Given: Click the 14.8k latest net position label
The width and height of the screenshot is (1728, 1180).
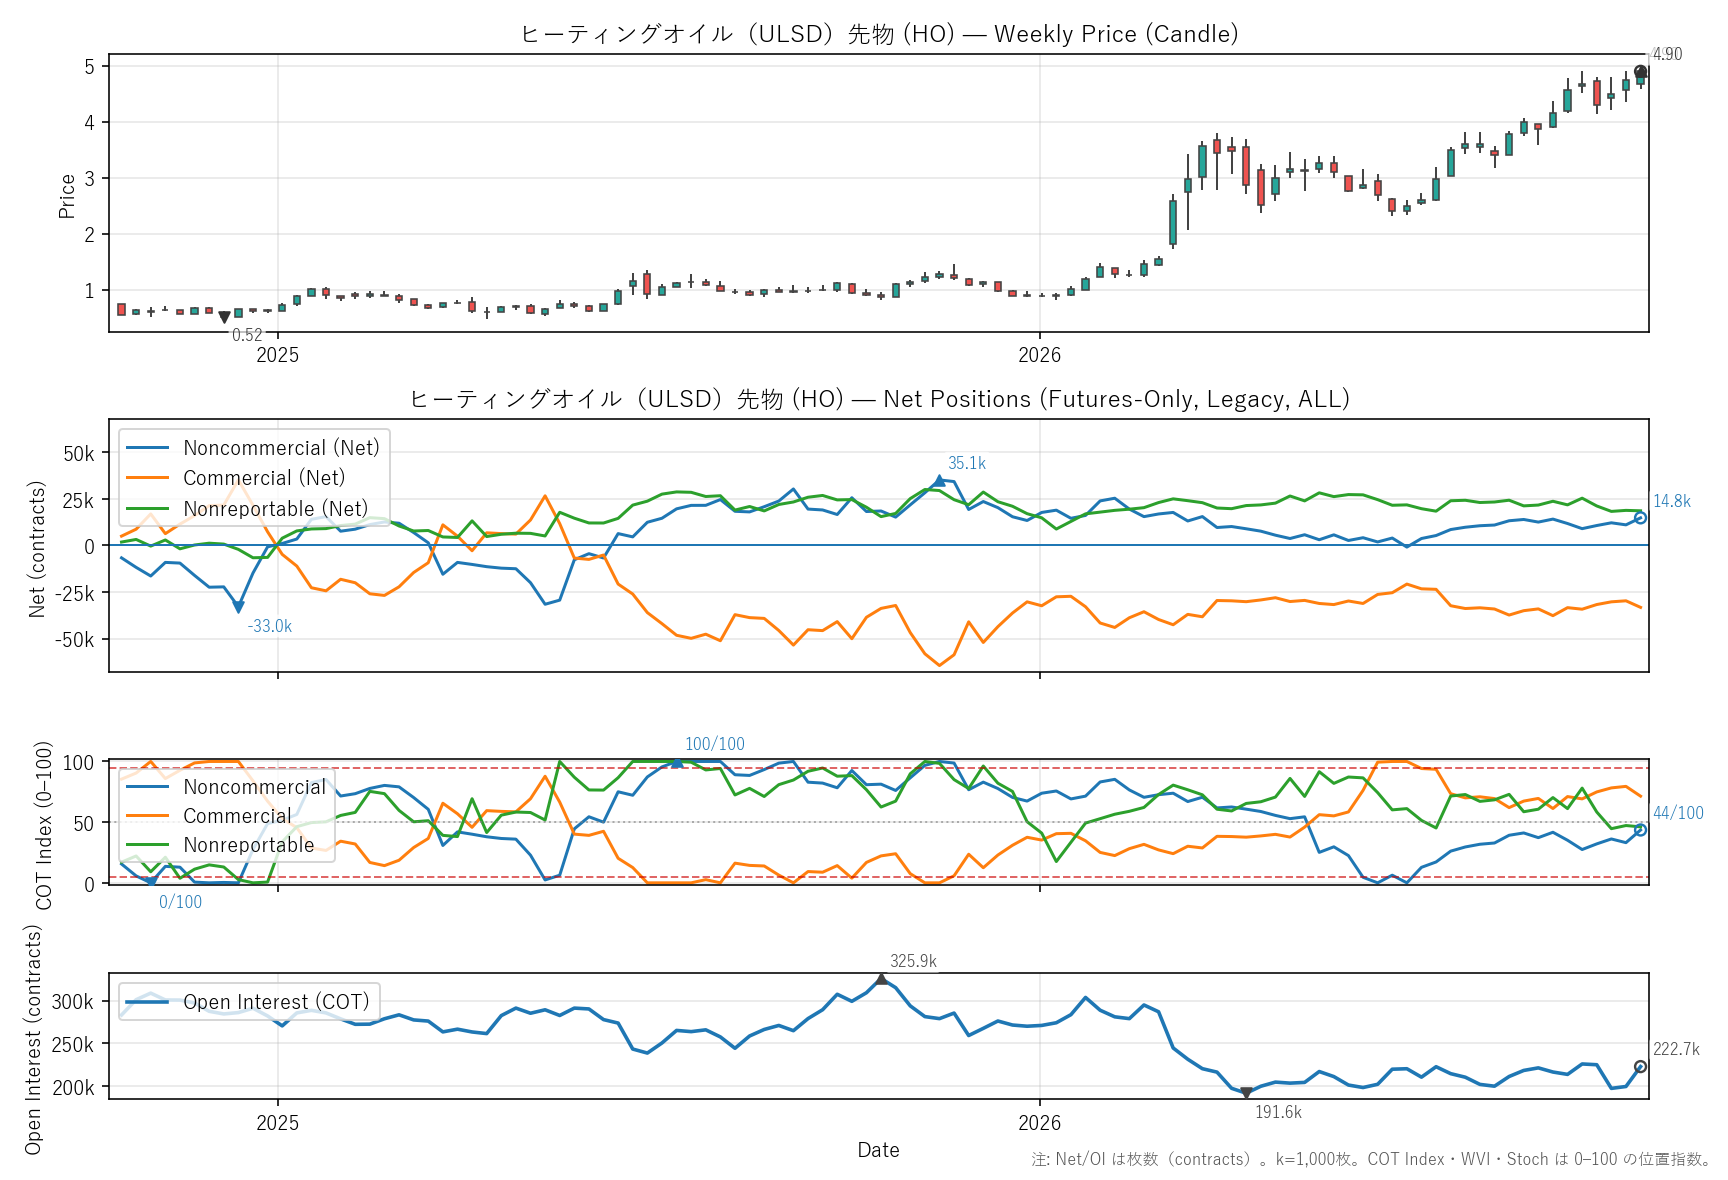Looking at the screenshot, I should click(1672, 501).
